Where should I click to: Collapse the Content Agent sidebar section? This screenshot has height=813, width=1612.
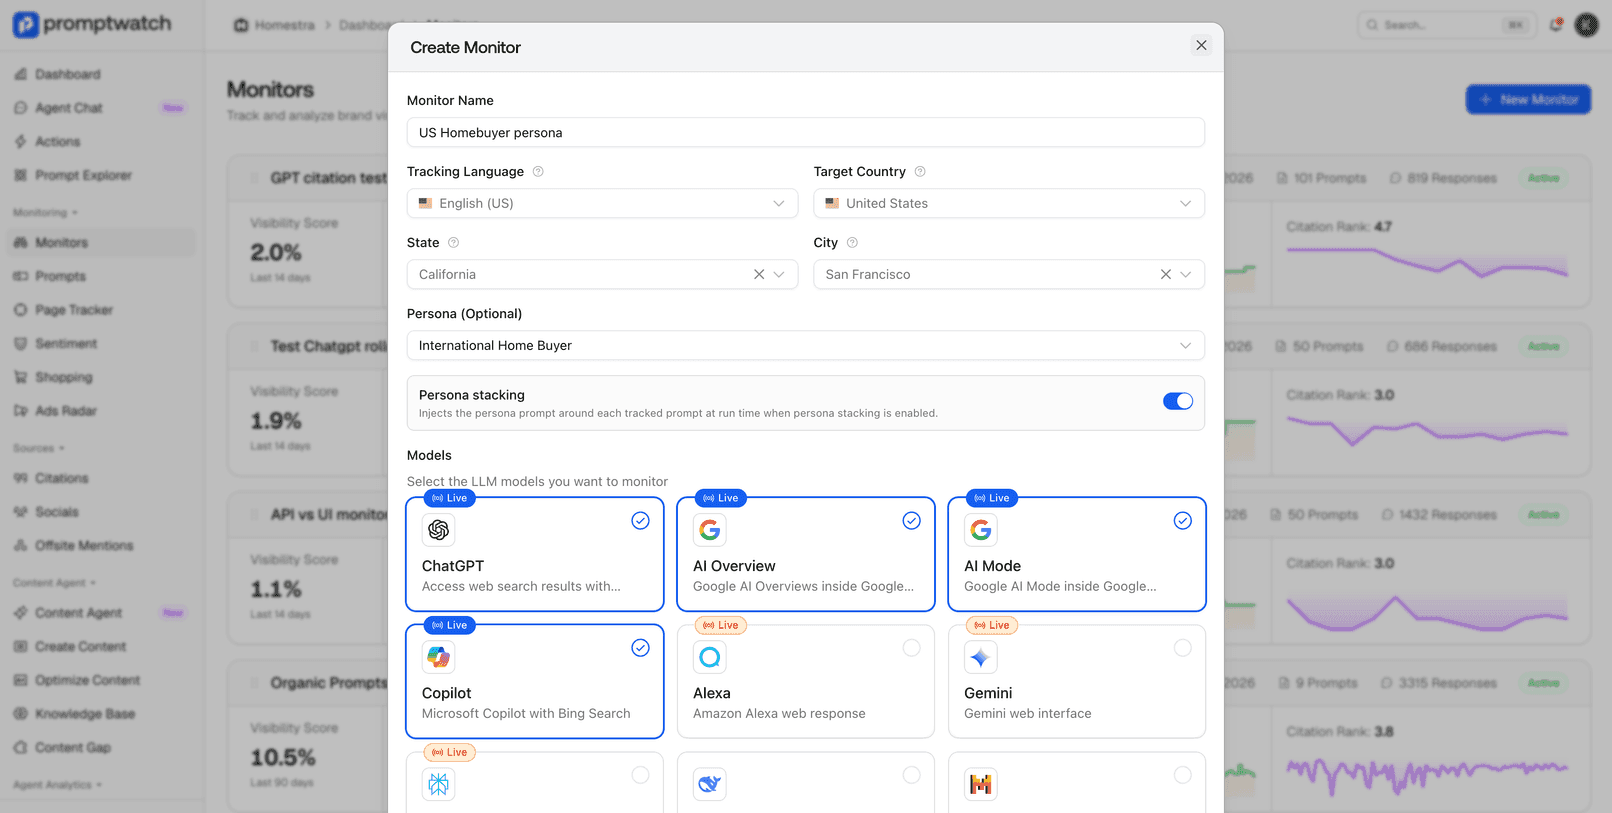click(55, 583)
